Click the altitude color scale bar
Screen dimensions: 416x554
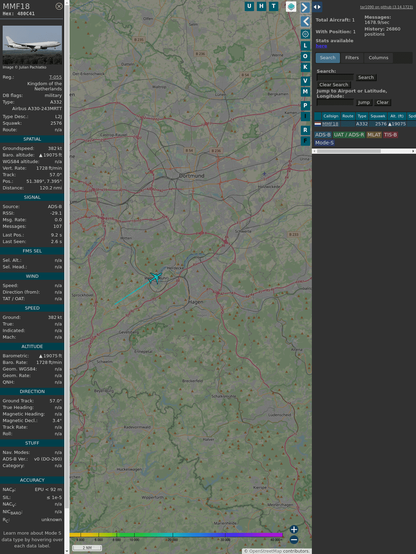(176, 535)
